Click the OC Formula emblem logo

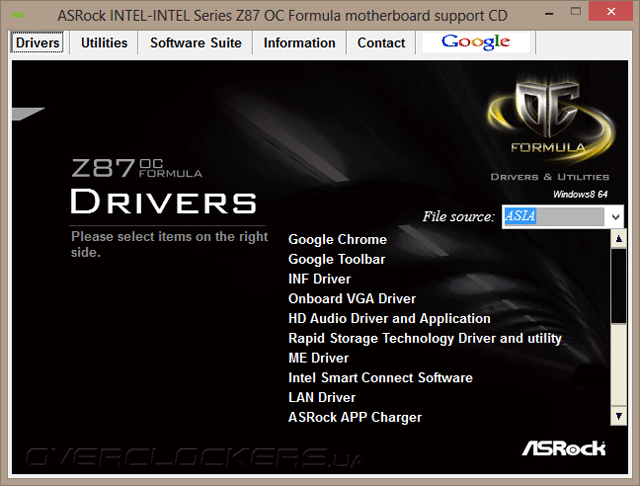[x=550, y=118]
